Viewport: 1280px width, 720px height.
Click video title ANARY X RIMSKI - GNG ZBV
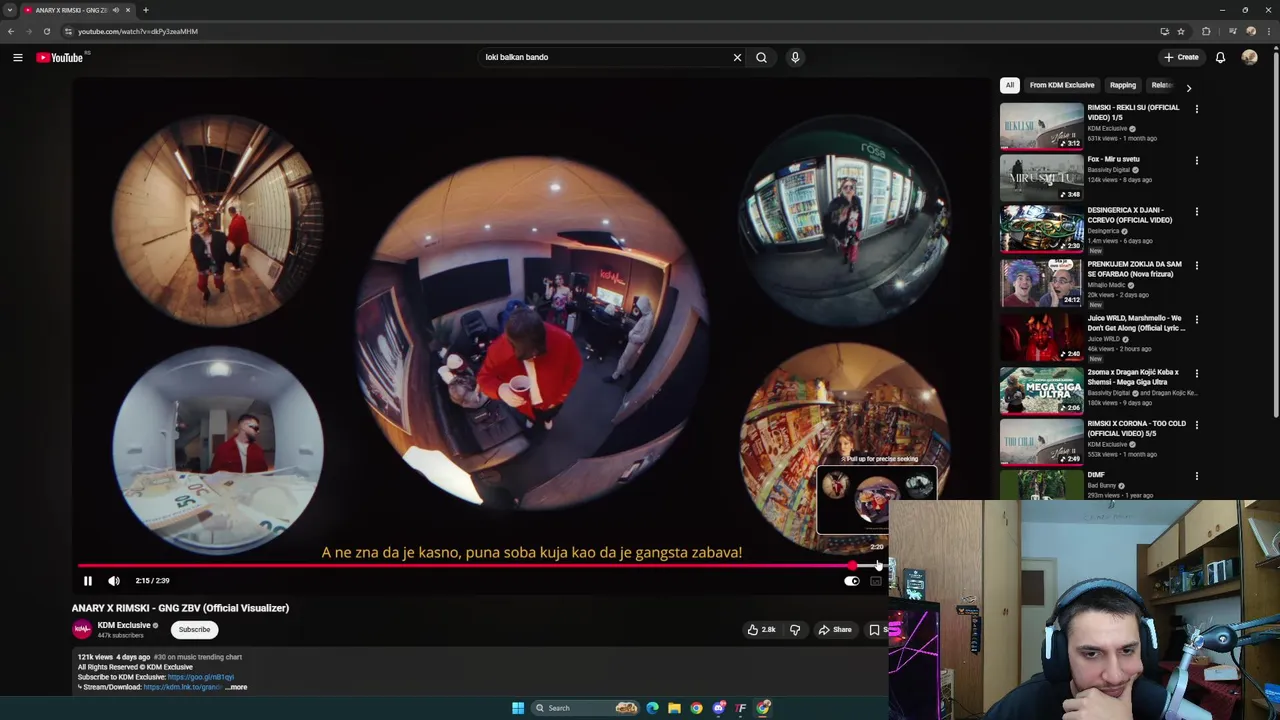[180, 608]
